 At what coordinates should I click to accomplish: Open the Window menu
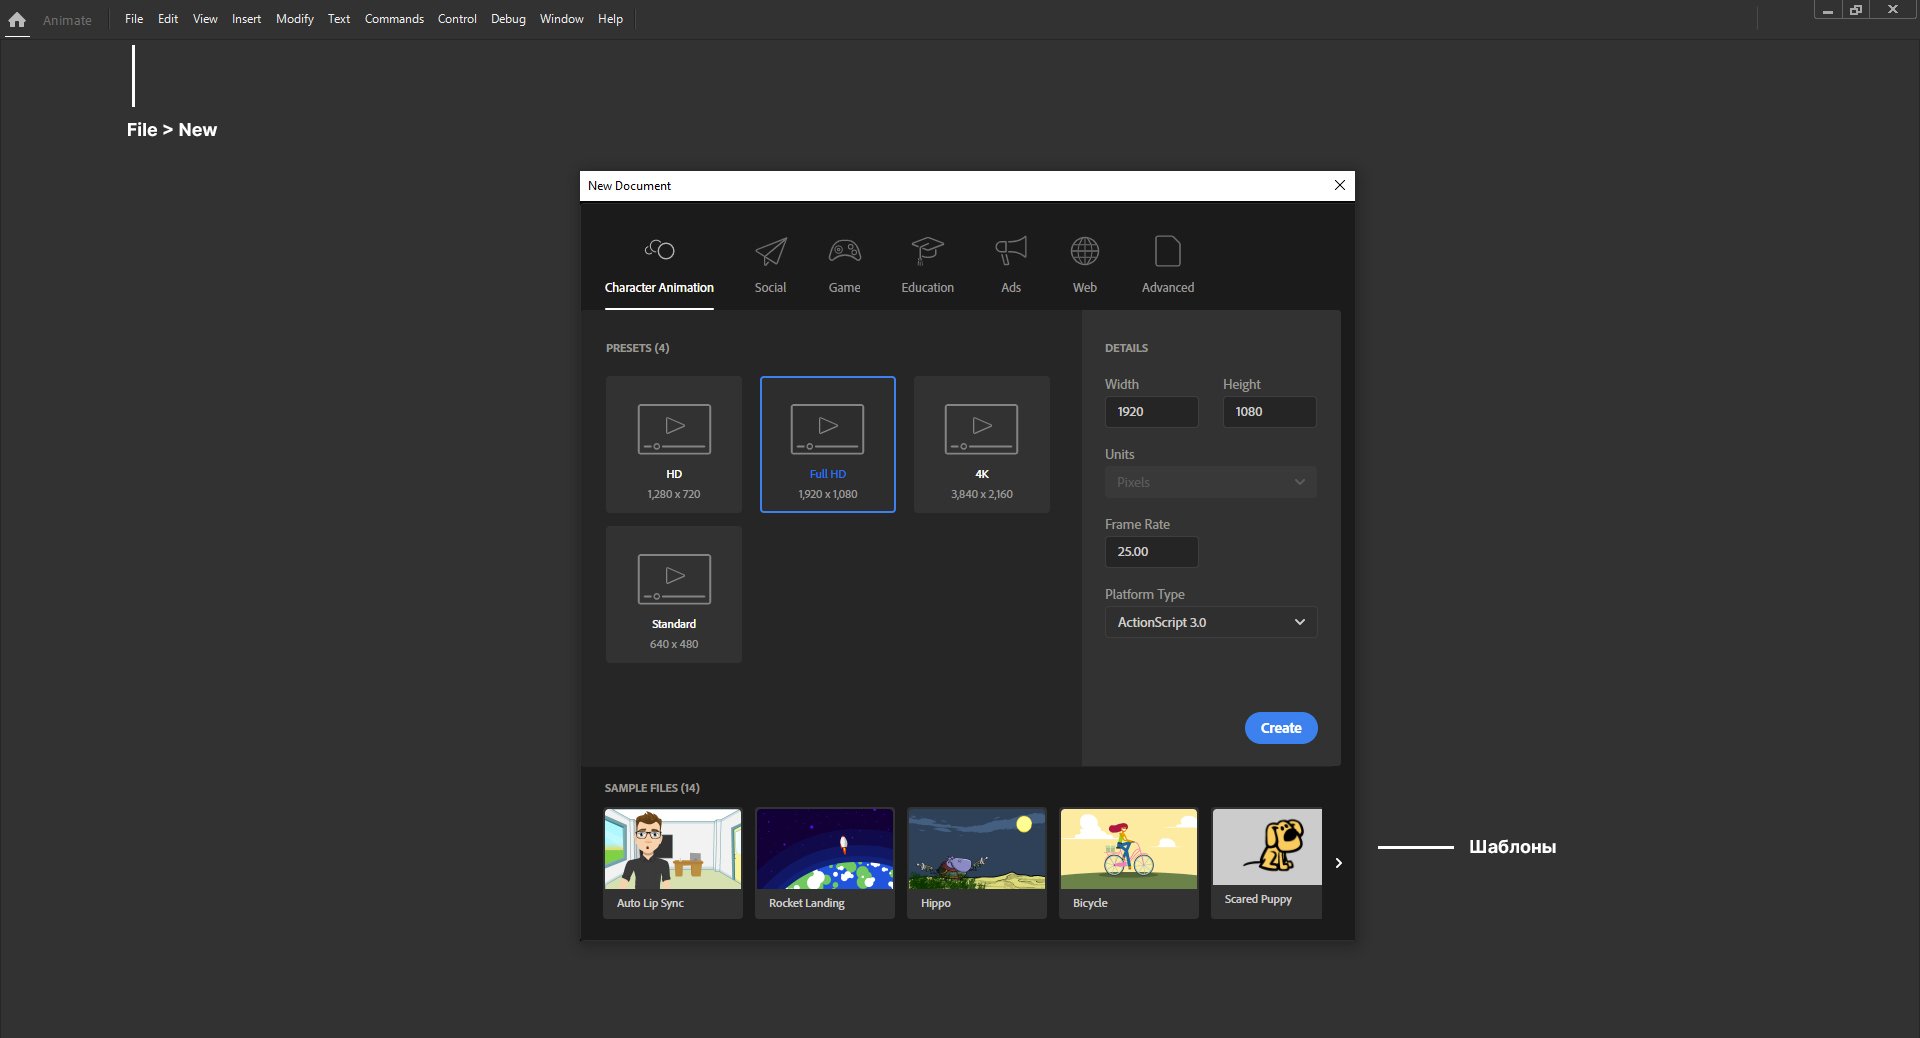562,19
